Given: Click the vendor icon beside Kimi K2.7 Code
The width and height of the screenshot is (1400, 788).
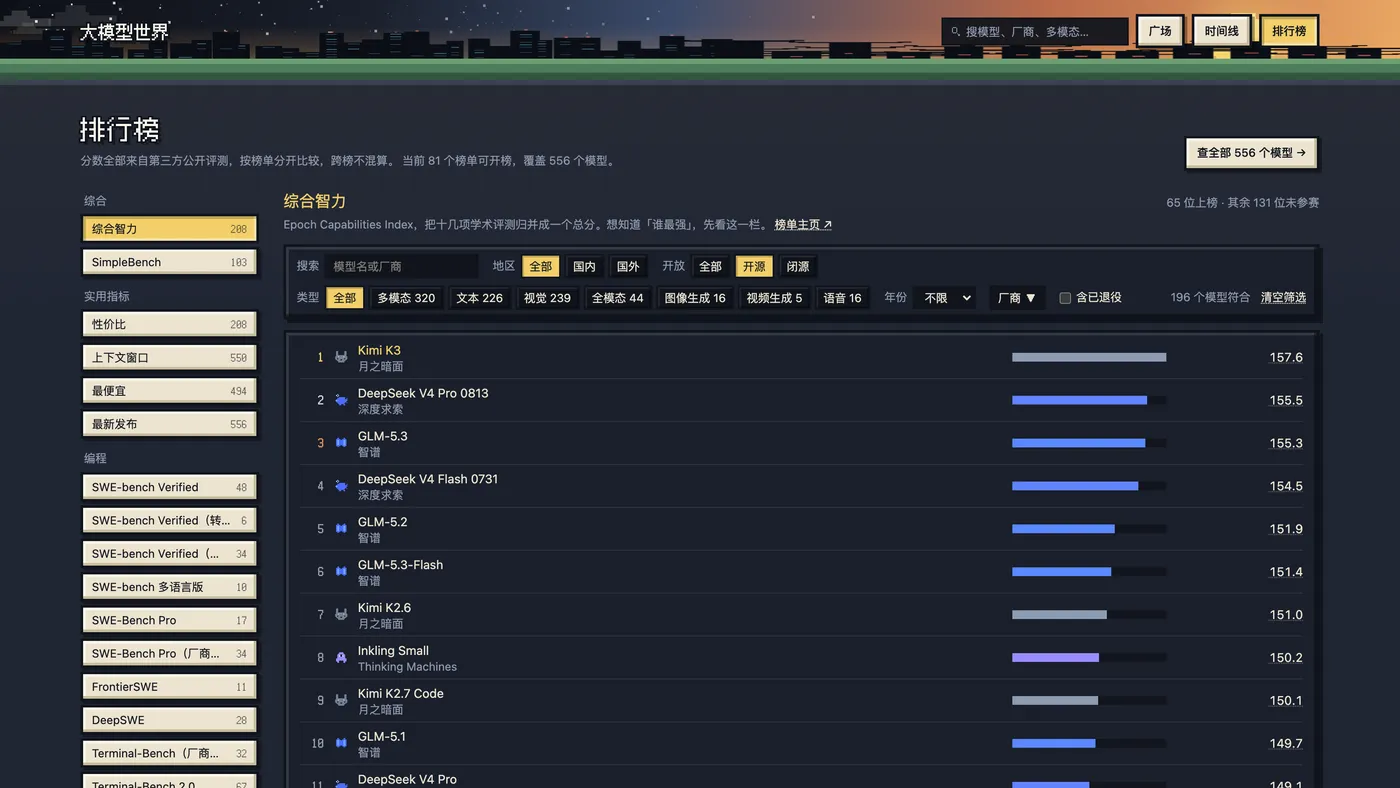Looking at the screenshot, I should pyautogui.click(x=341, y=701).
